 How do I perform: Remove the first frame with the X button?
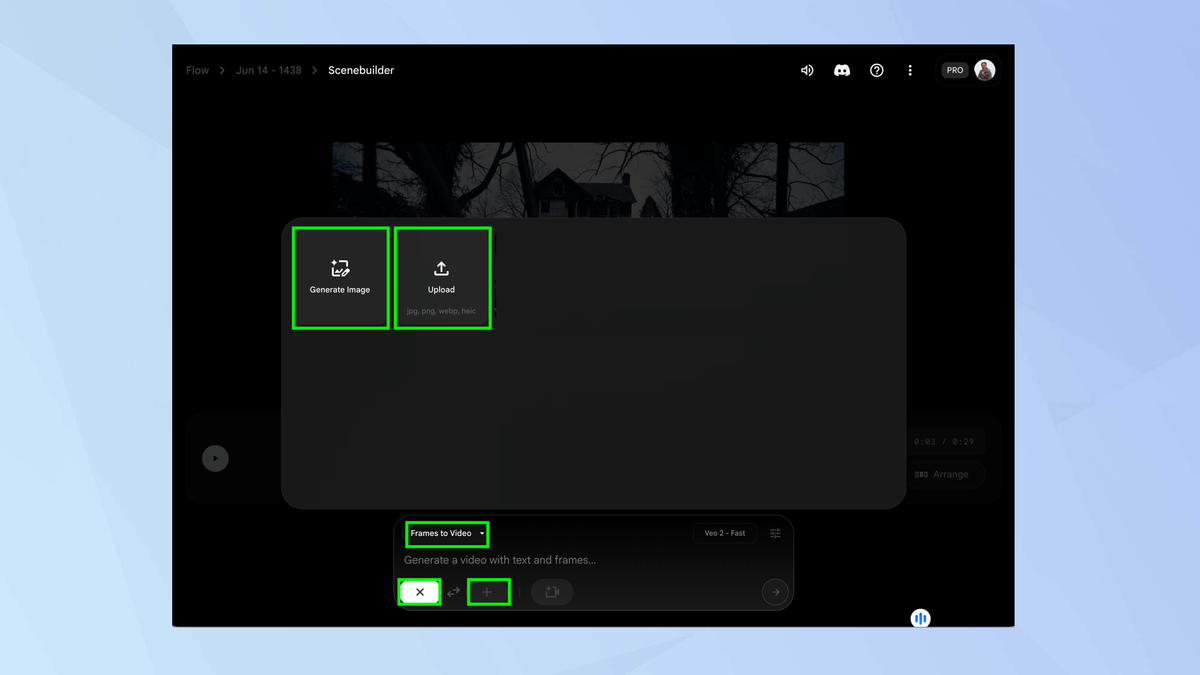tap(420, 592)
